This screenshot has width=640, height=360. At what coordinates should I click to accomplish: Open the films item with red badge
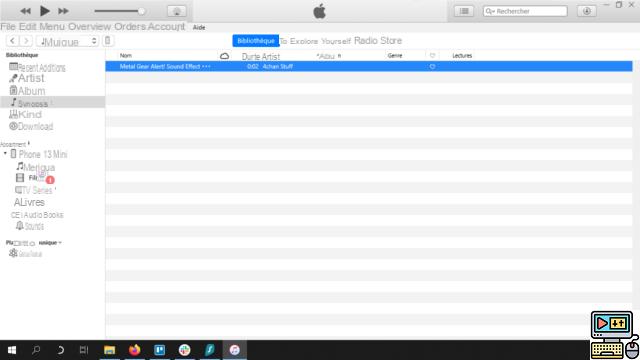point(35,178)
